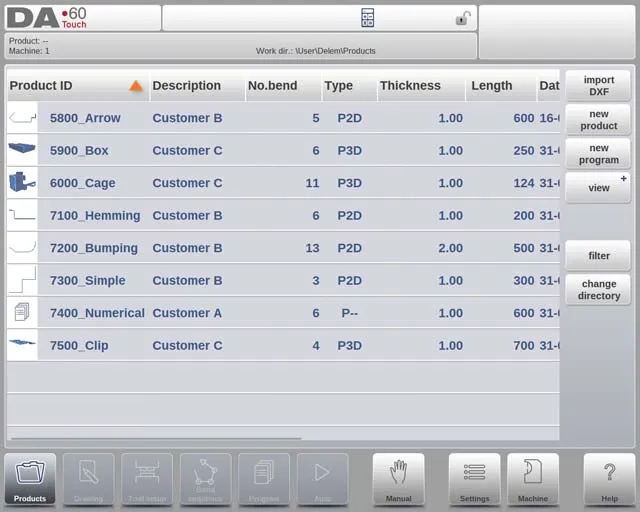Image resolution: width=640 pixels, height=512 pixels.
Task: Open the Settings mode
Action: click(474, 479)
